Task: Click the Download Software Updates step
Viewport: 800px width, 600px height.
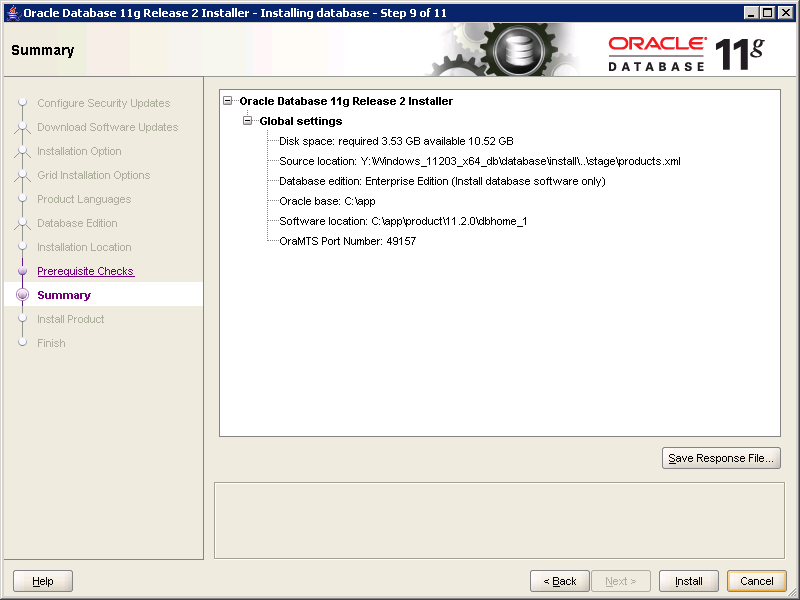Action: 108,127
